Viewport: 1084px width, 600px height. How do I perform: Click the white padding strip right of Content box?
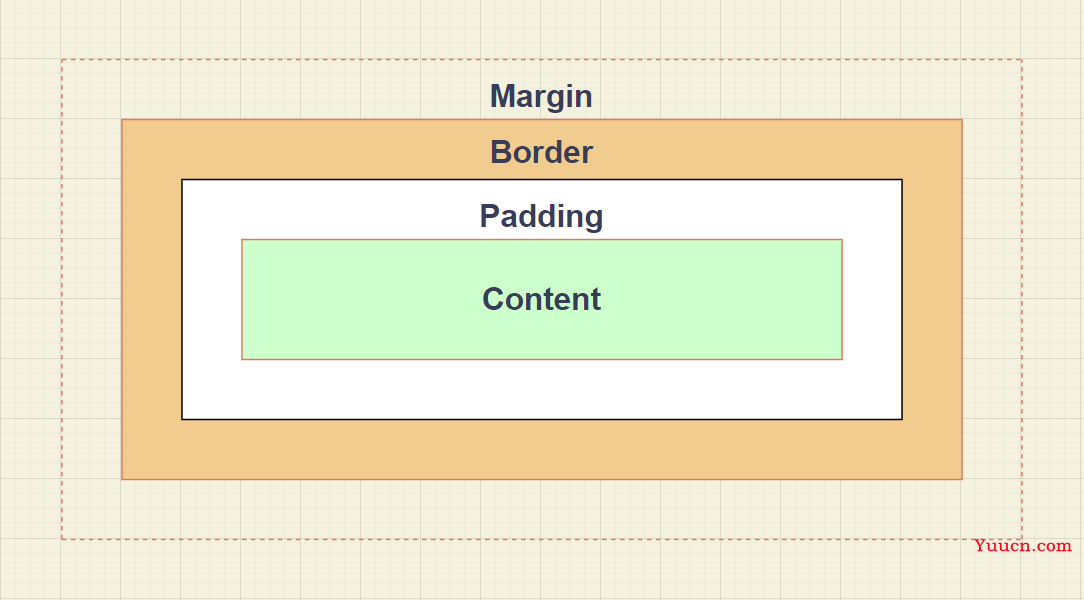(872, 299)
